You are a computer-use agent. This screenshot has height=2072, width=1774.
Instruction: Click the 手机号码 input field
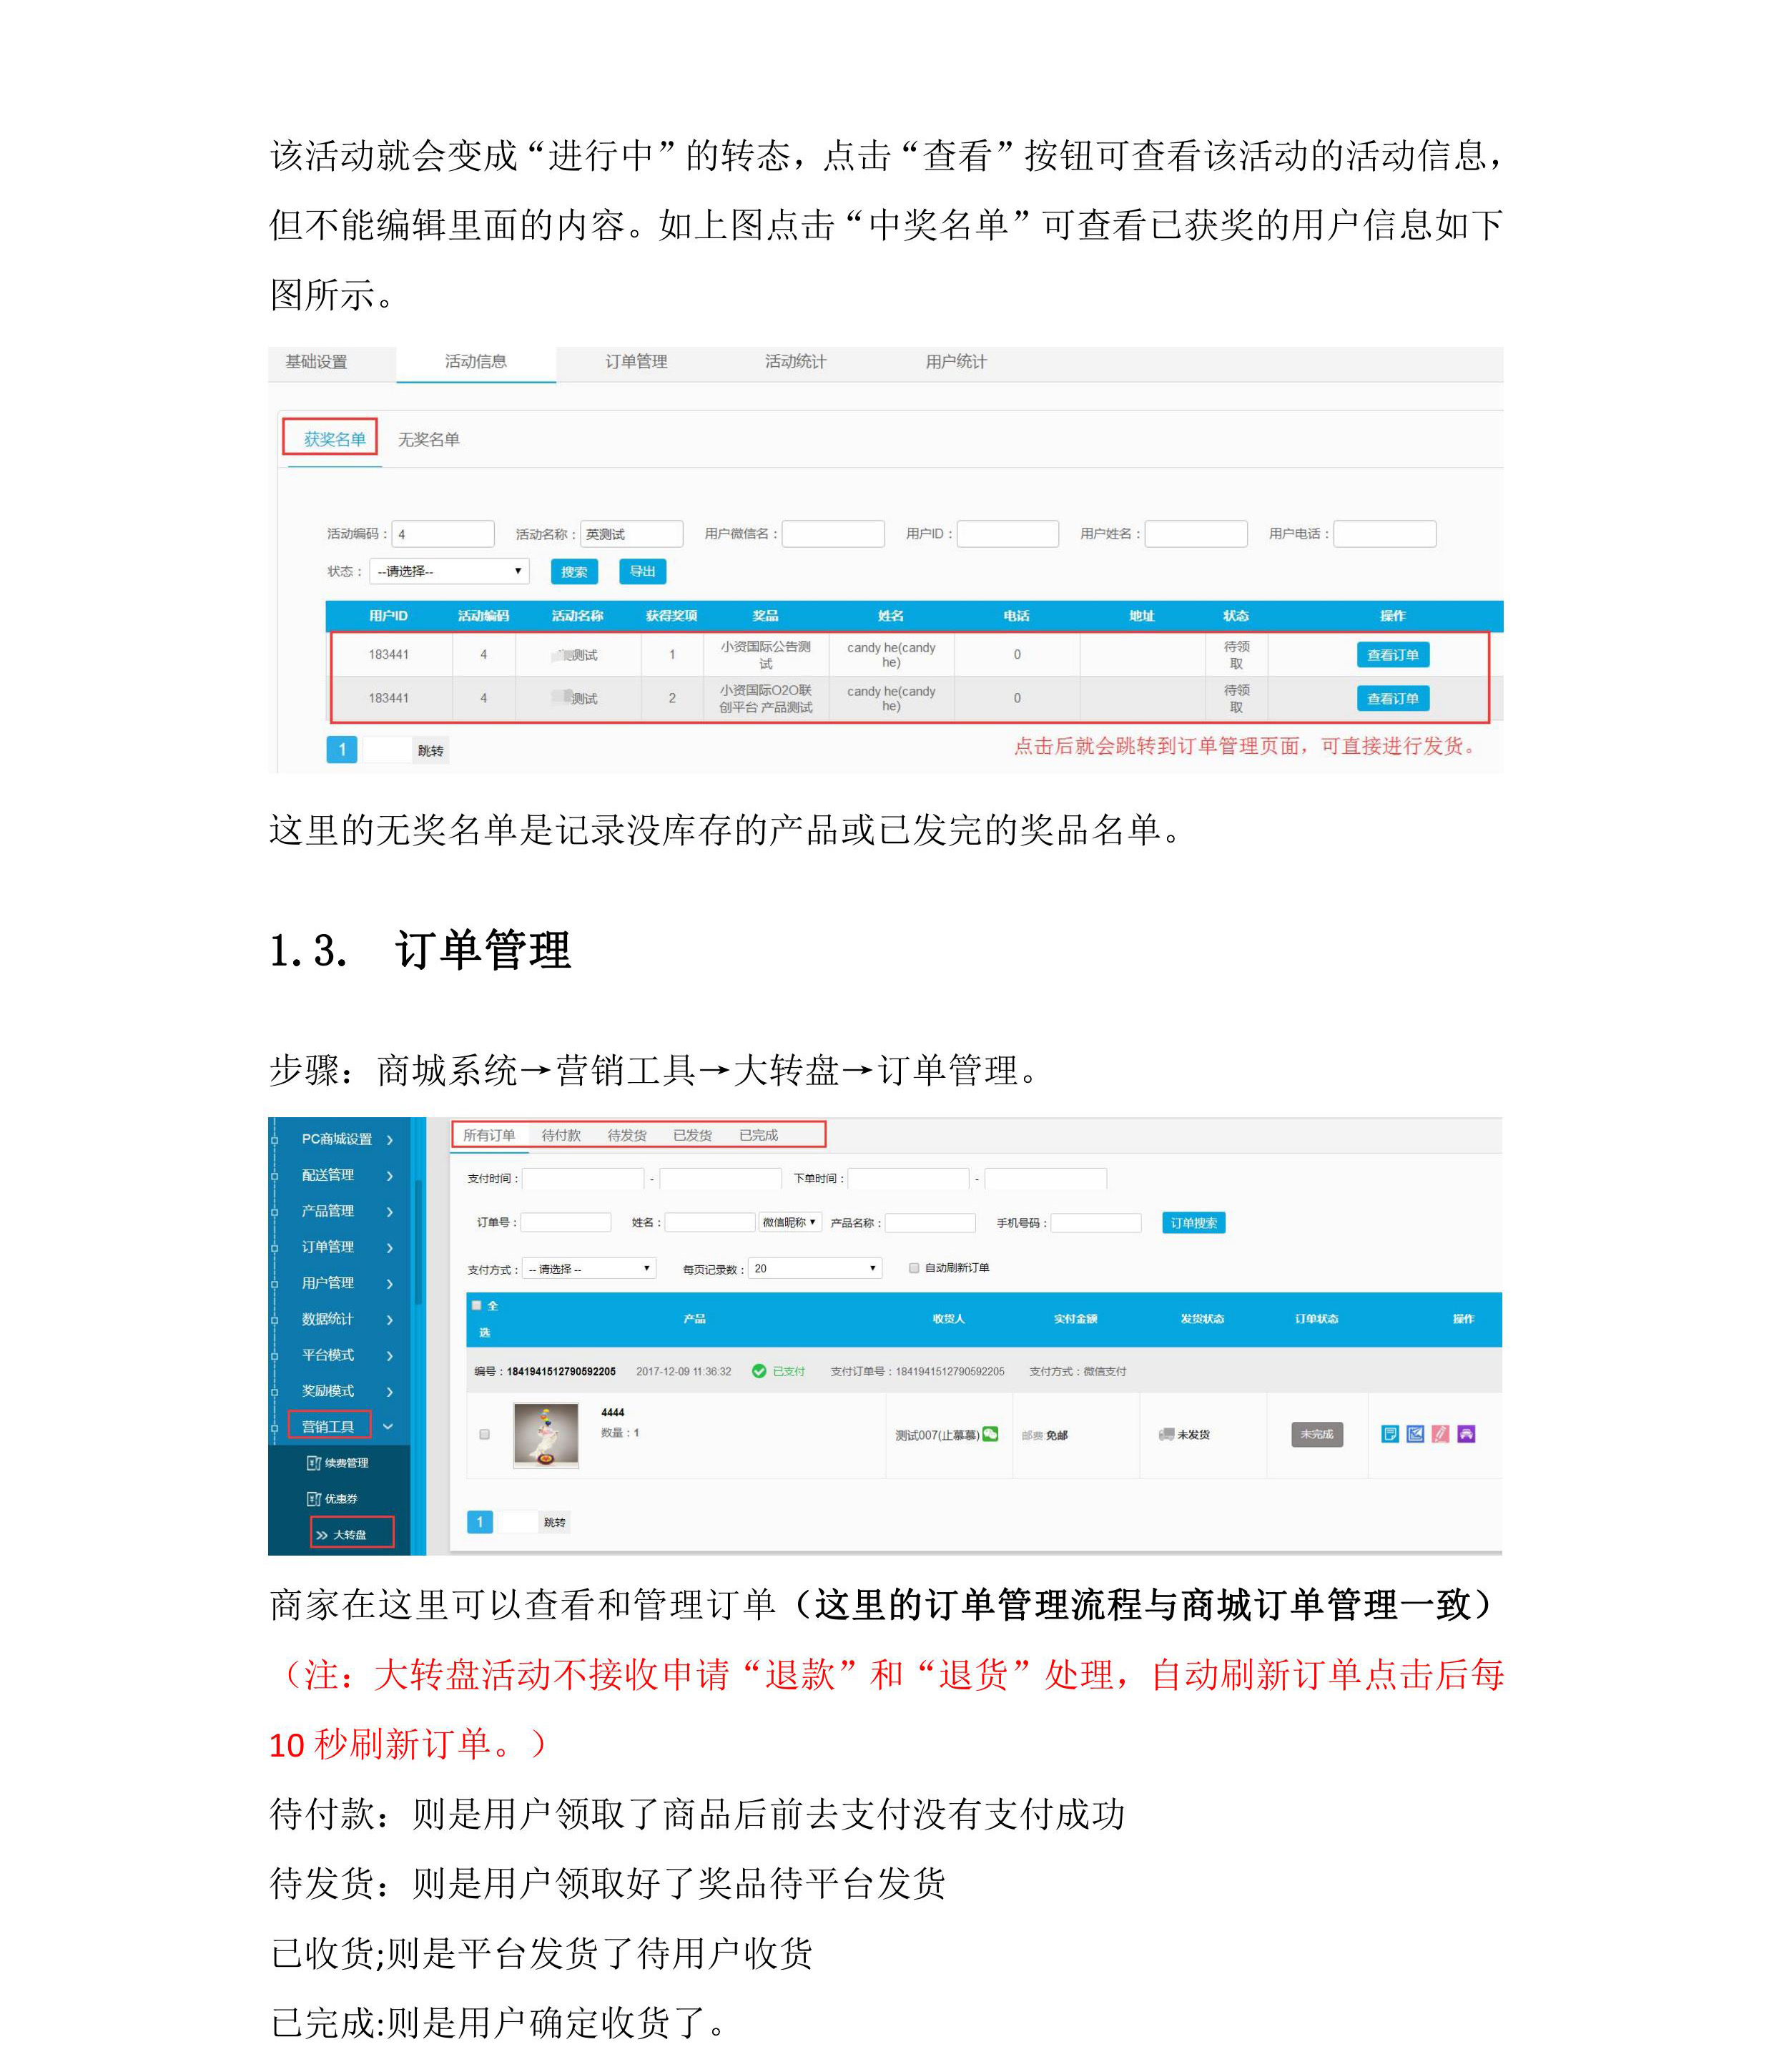(x=1096, y=1222)
